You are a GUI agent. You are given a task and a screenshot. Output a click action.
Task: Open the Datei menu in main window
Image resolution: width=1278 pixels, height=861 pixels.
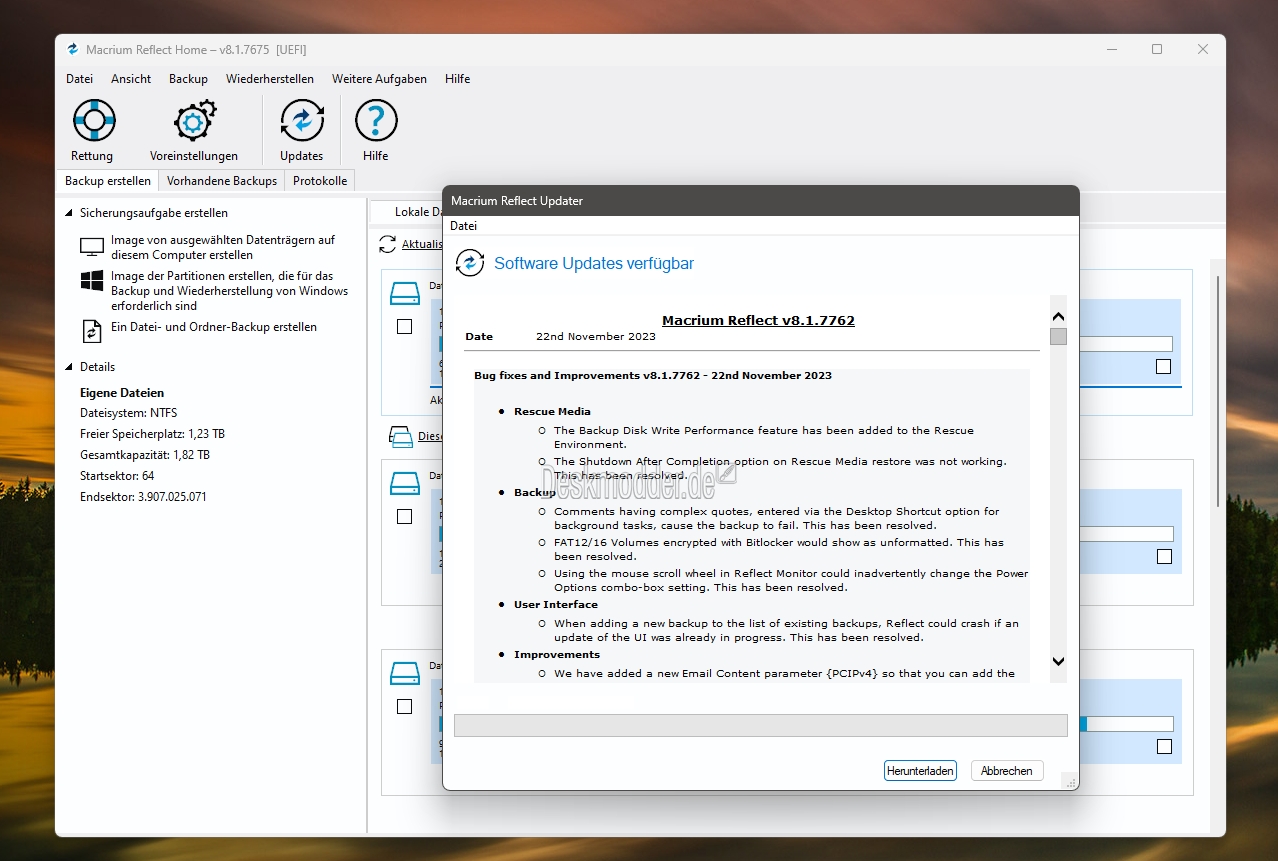pos(79,79)
